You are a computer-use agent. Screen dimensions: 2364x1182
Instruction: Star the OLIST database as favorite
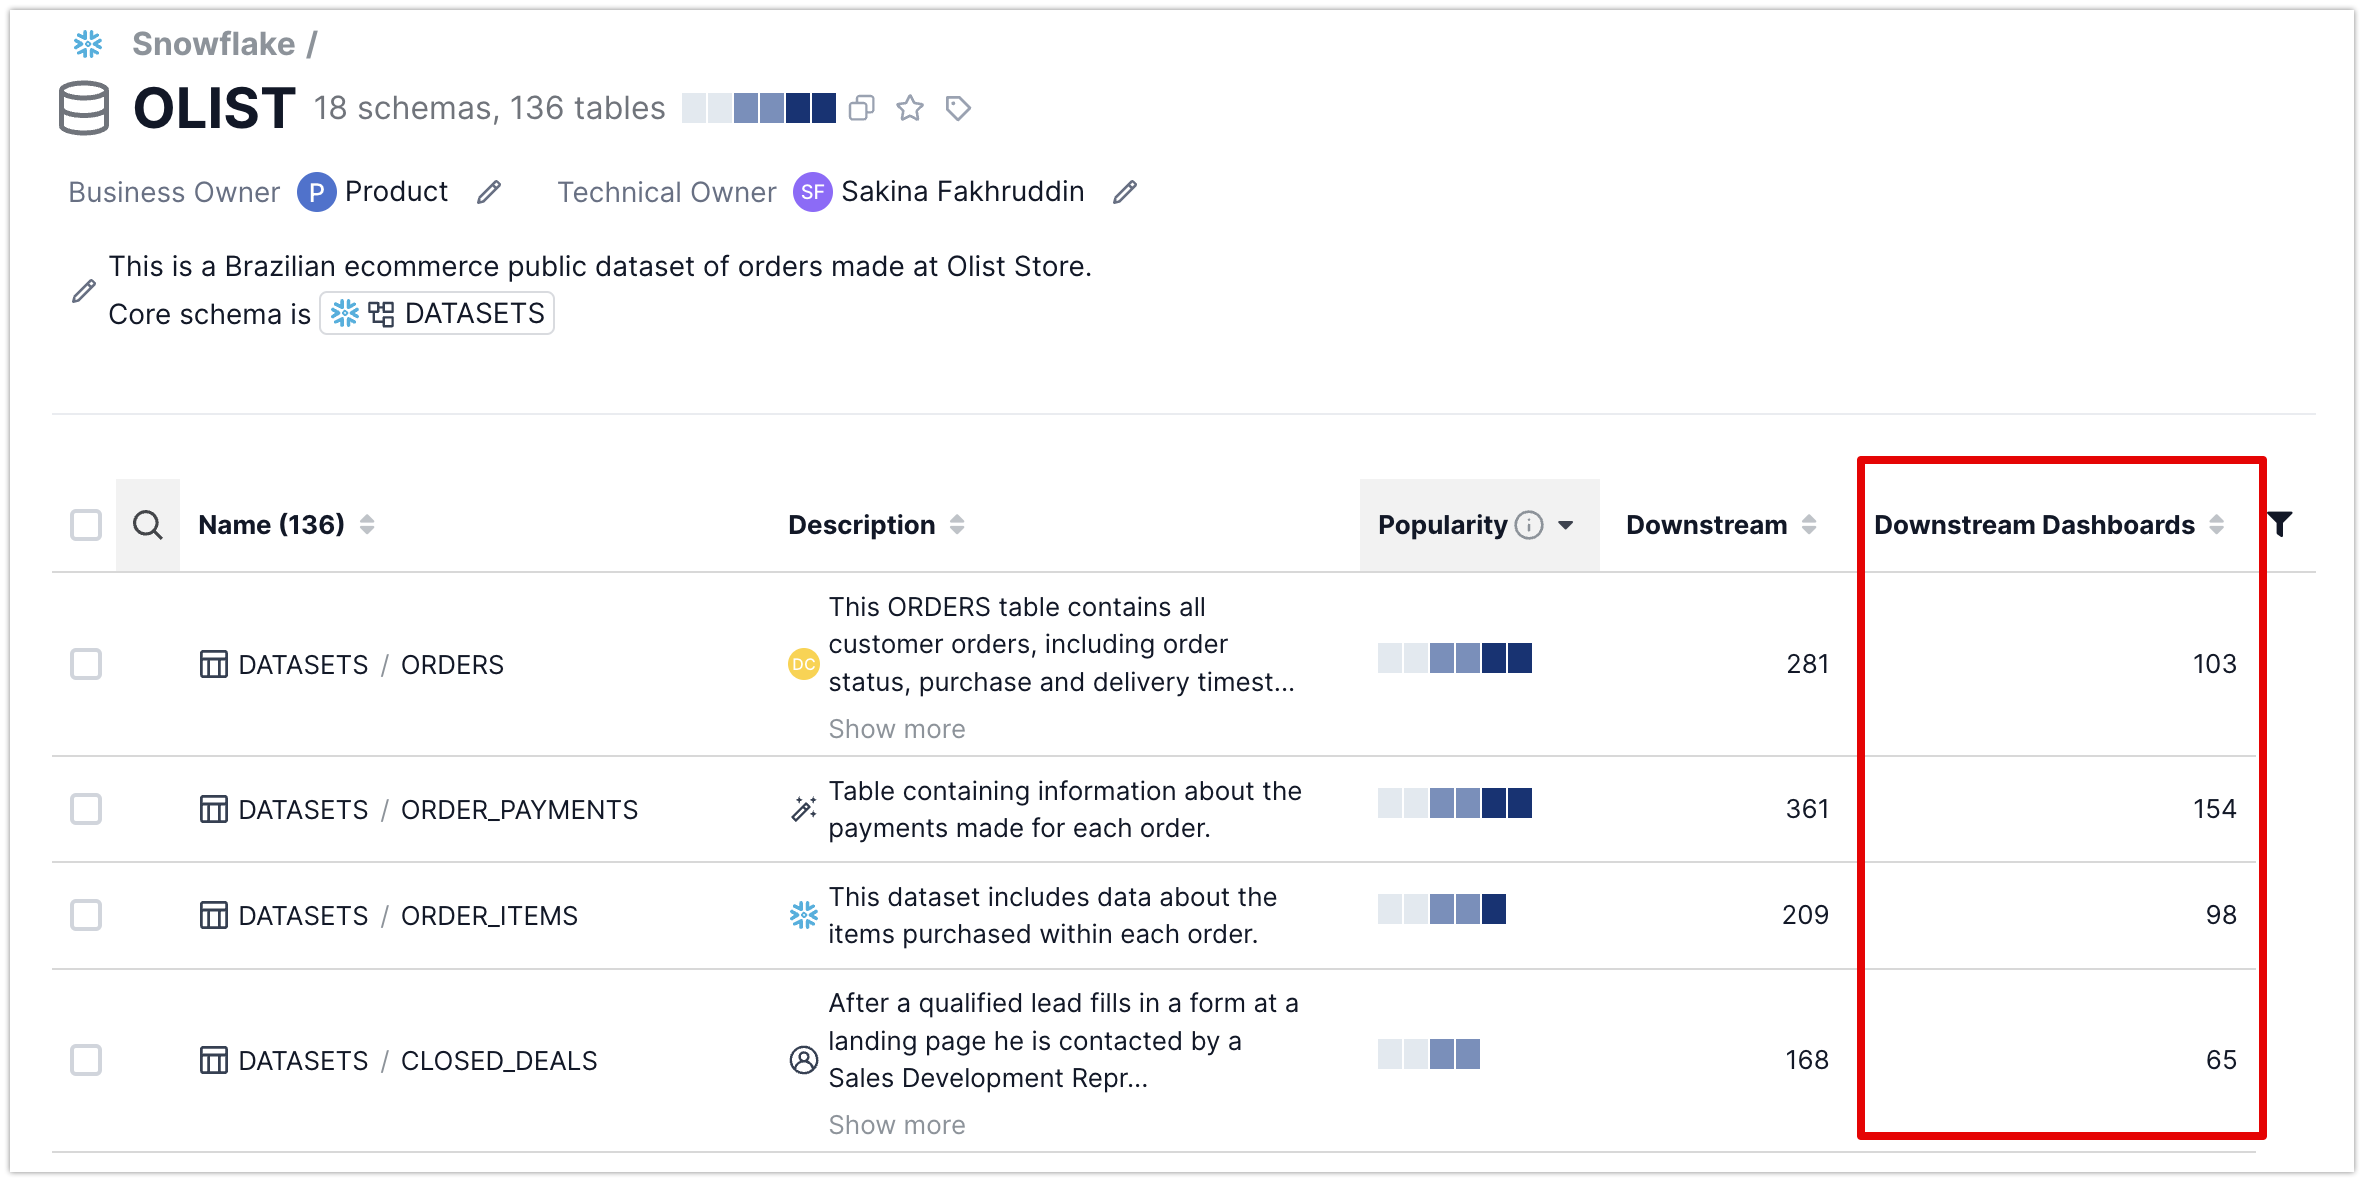point(909,108)
